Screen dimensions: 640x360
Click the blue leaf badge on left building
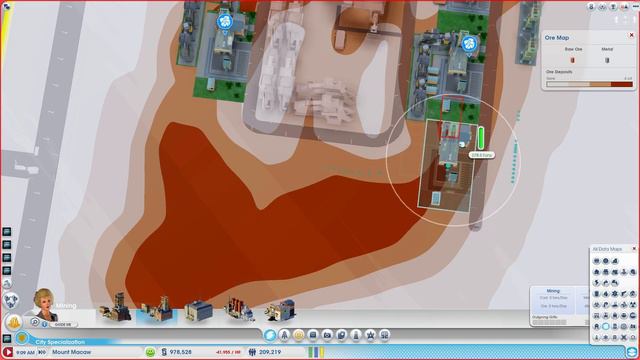click(224, 22)
